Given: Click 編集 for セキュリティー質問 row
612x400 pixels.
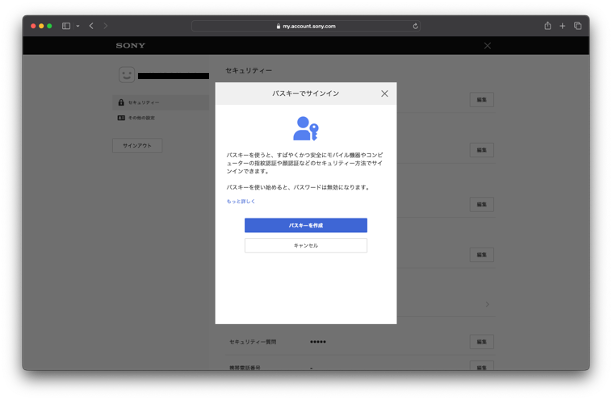Looking at the screenshot, I should pos(482,341).
